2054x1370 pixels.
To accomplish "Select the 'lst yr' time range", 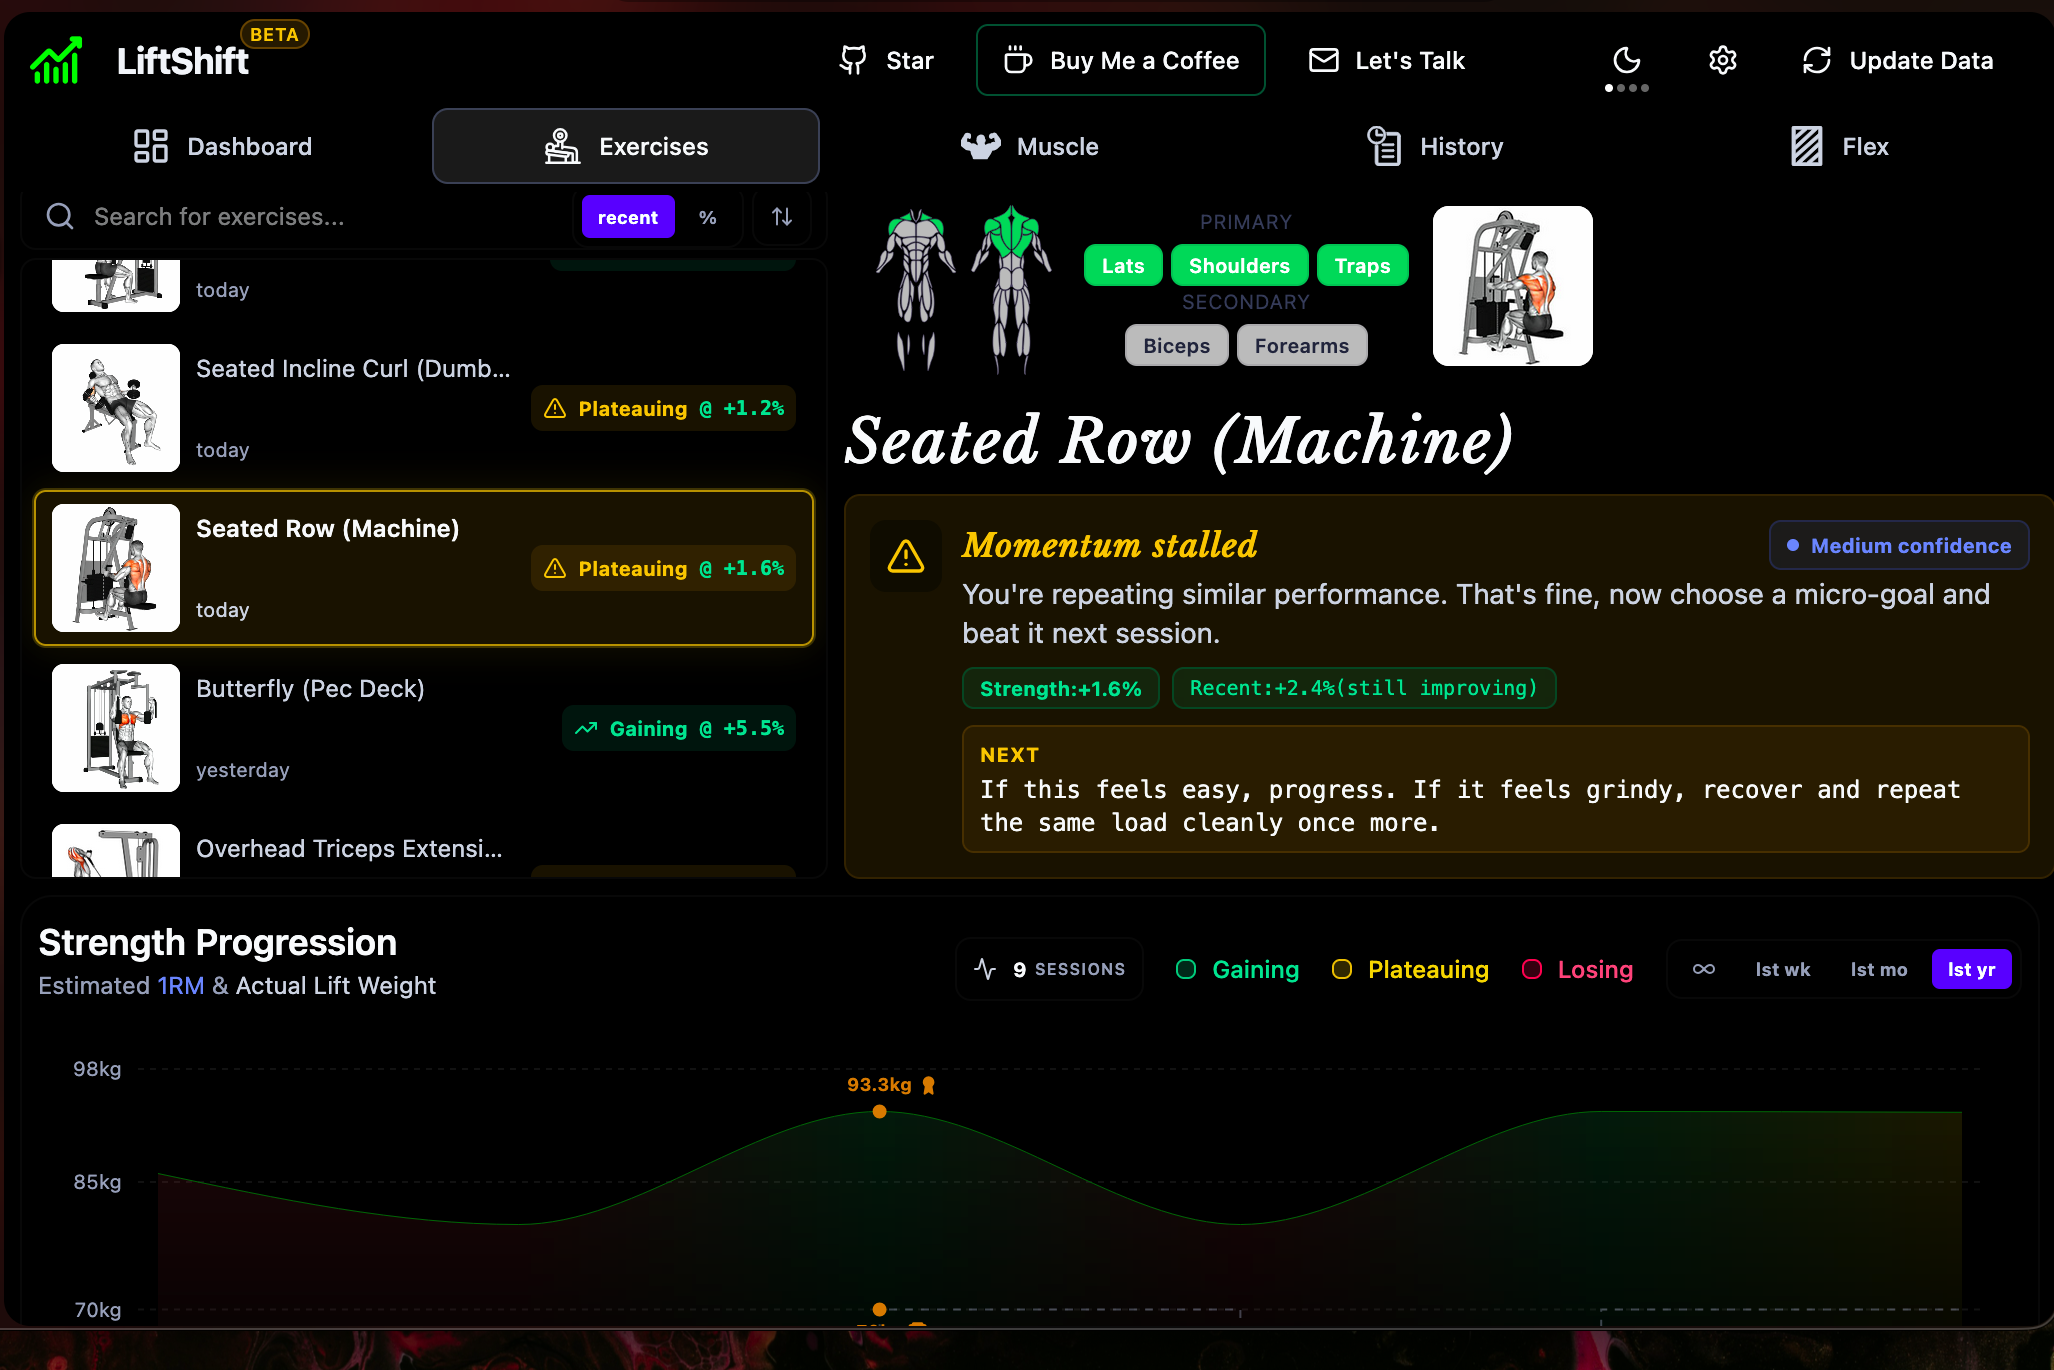I will (x=1970, y=969).
